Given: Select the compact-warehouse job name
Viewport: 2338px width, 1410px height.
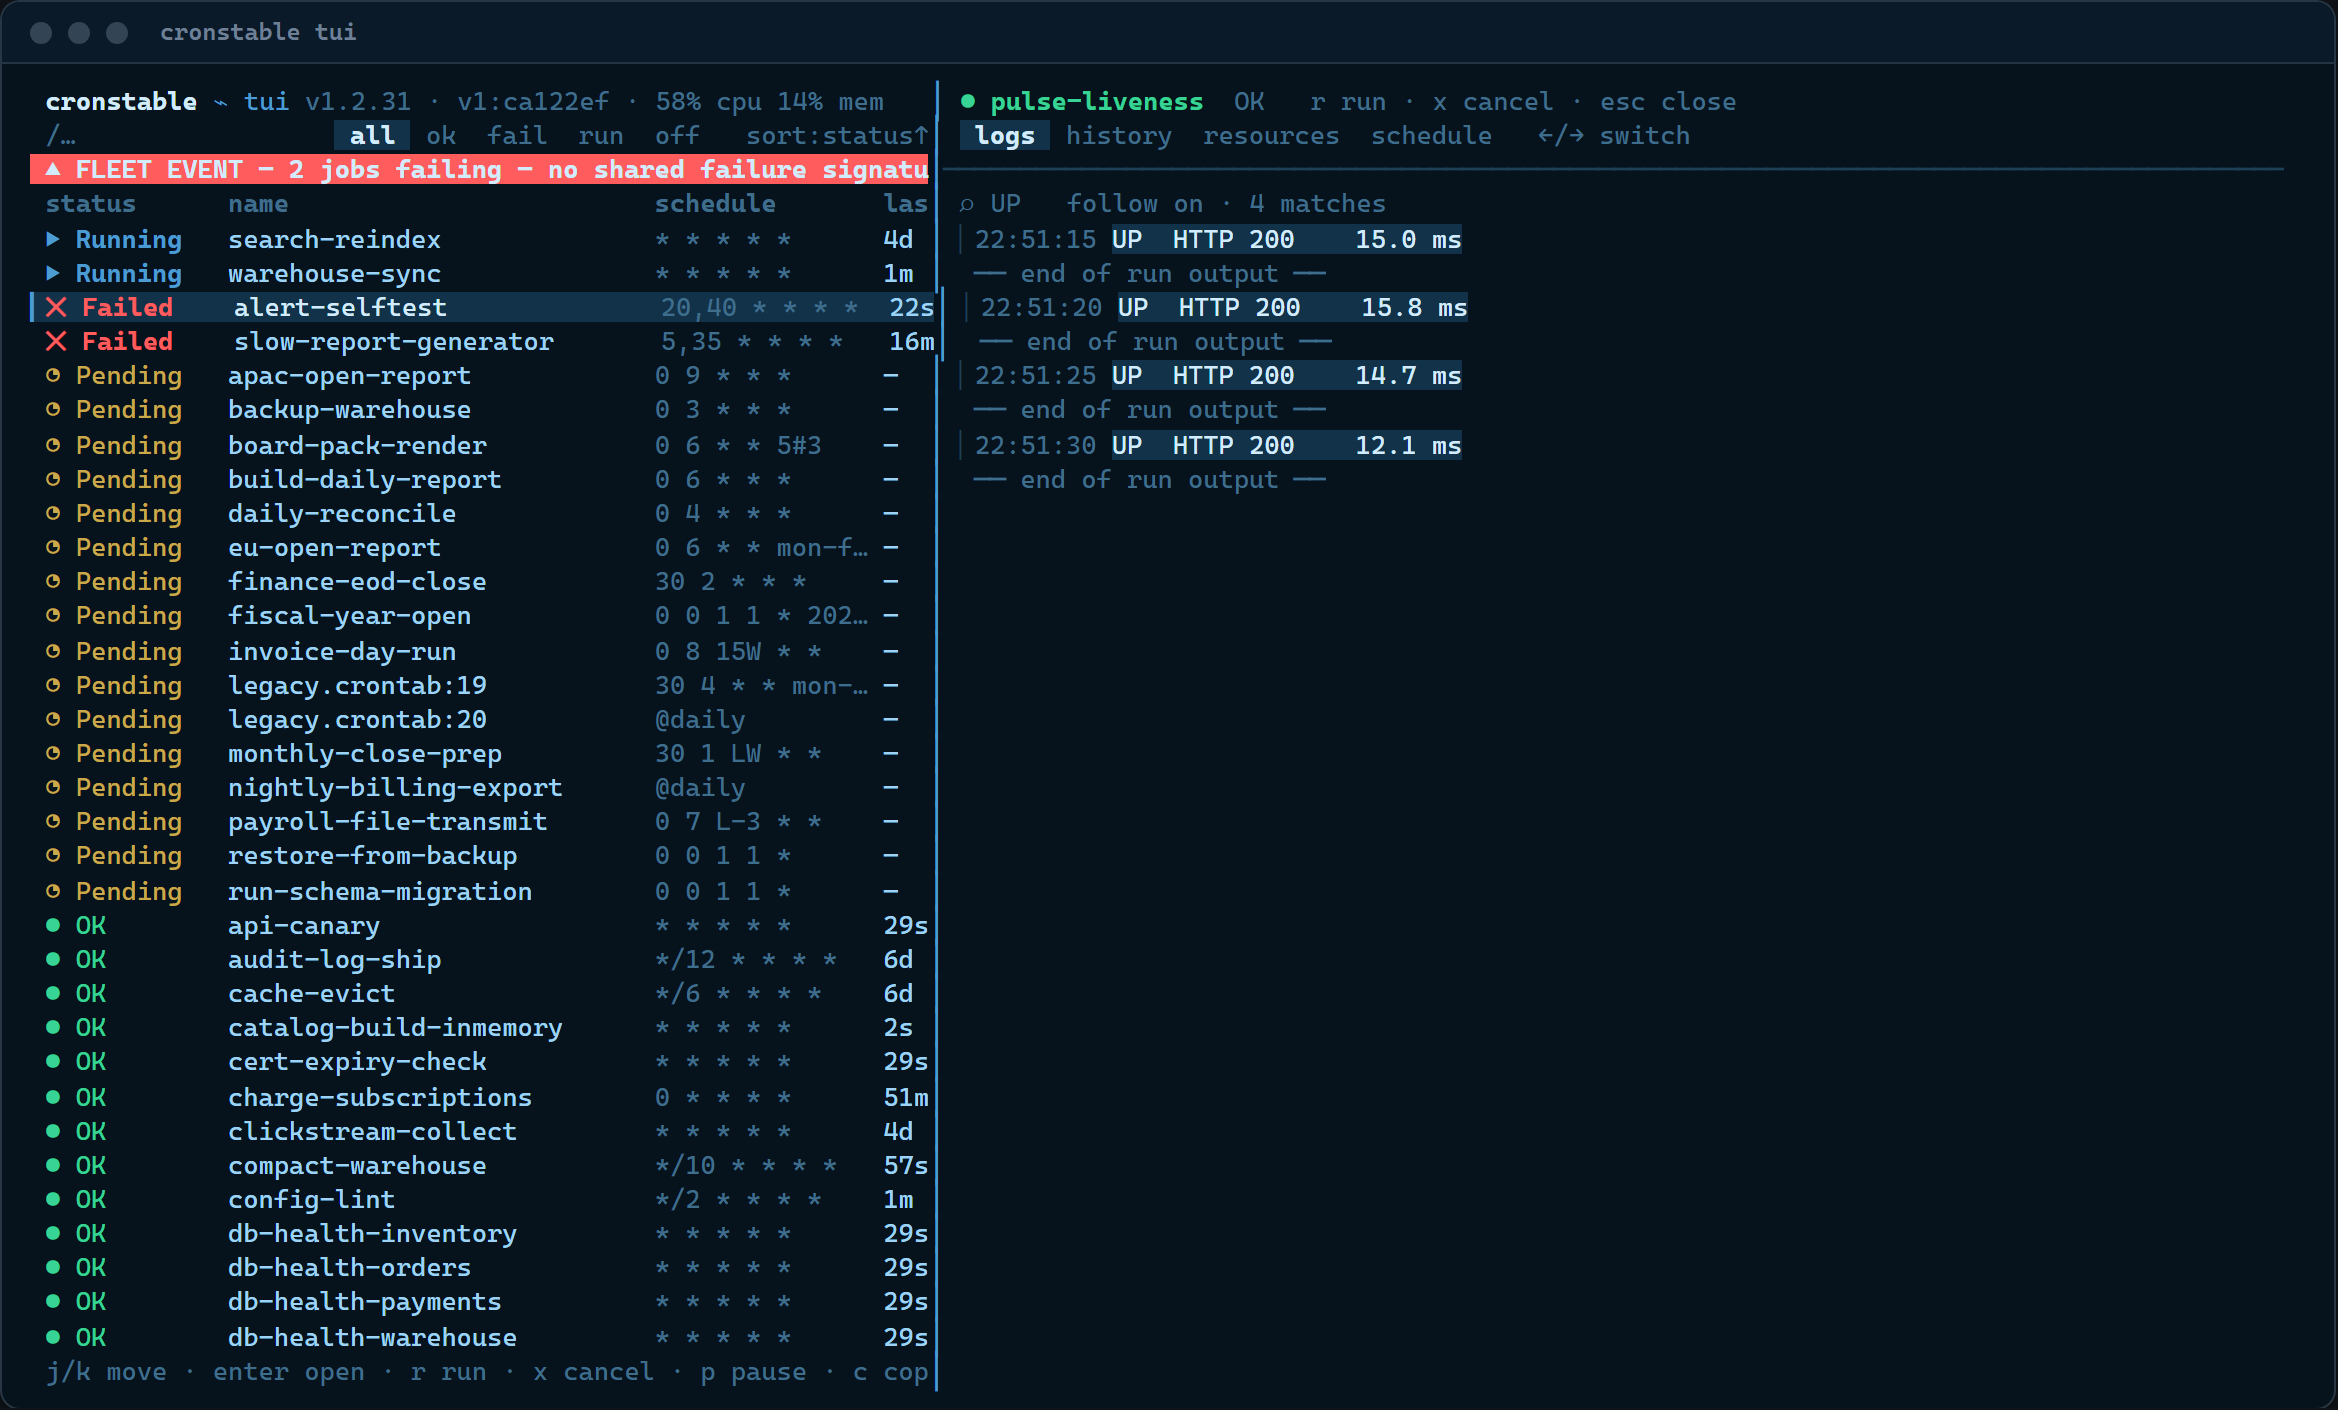Looking at the screenshot, I should tap(357, 1165).
